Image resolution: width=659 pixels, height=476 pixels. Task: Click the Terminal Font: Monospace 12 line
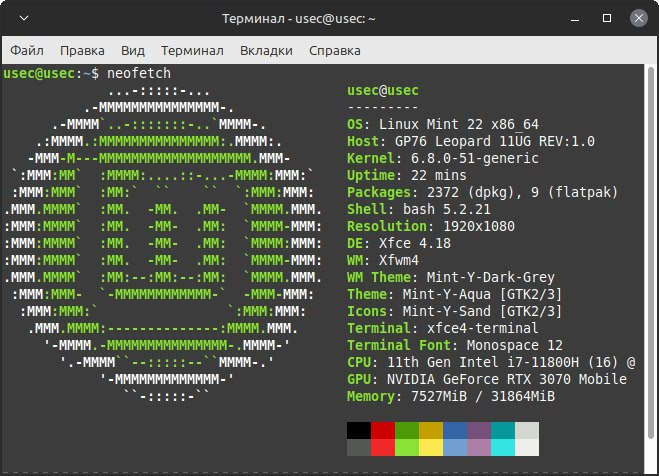pyautogui.click(x=455, y=345)
